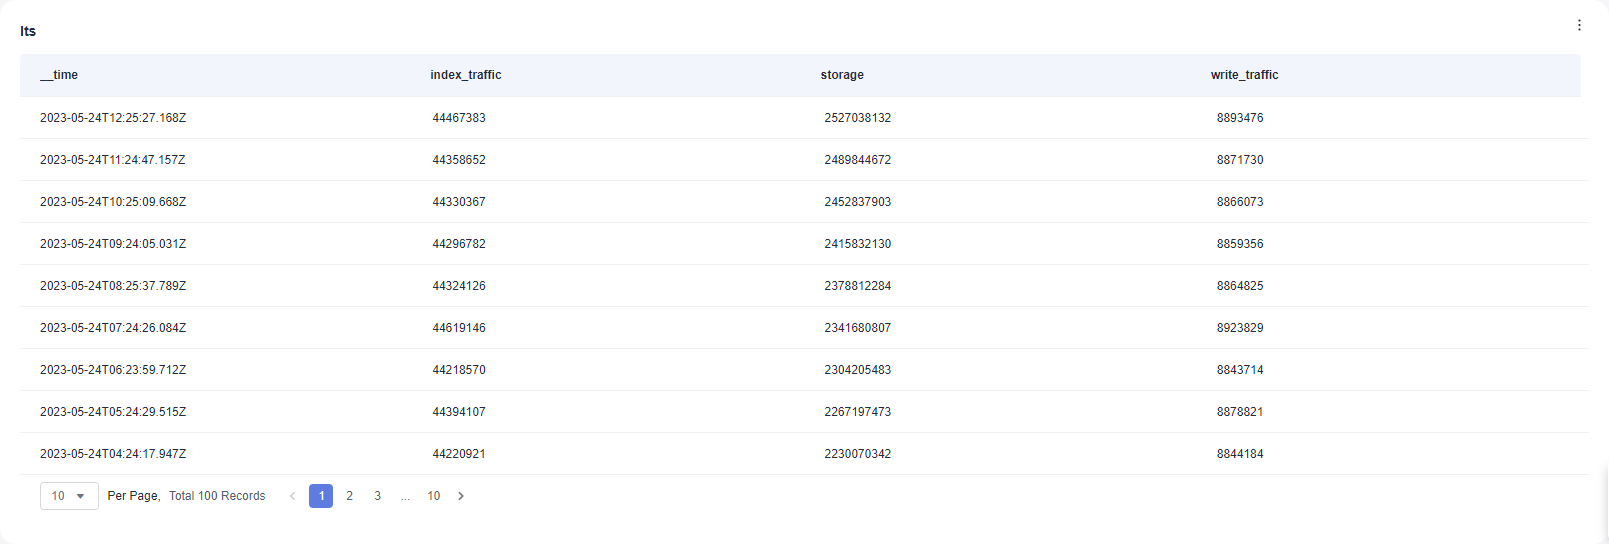The width and height of the screenshot is (1609, 544).
Task: Open the three-dot panel options menu
Action: pyautogui.click(x=1579, y=25)
